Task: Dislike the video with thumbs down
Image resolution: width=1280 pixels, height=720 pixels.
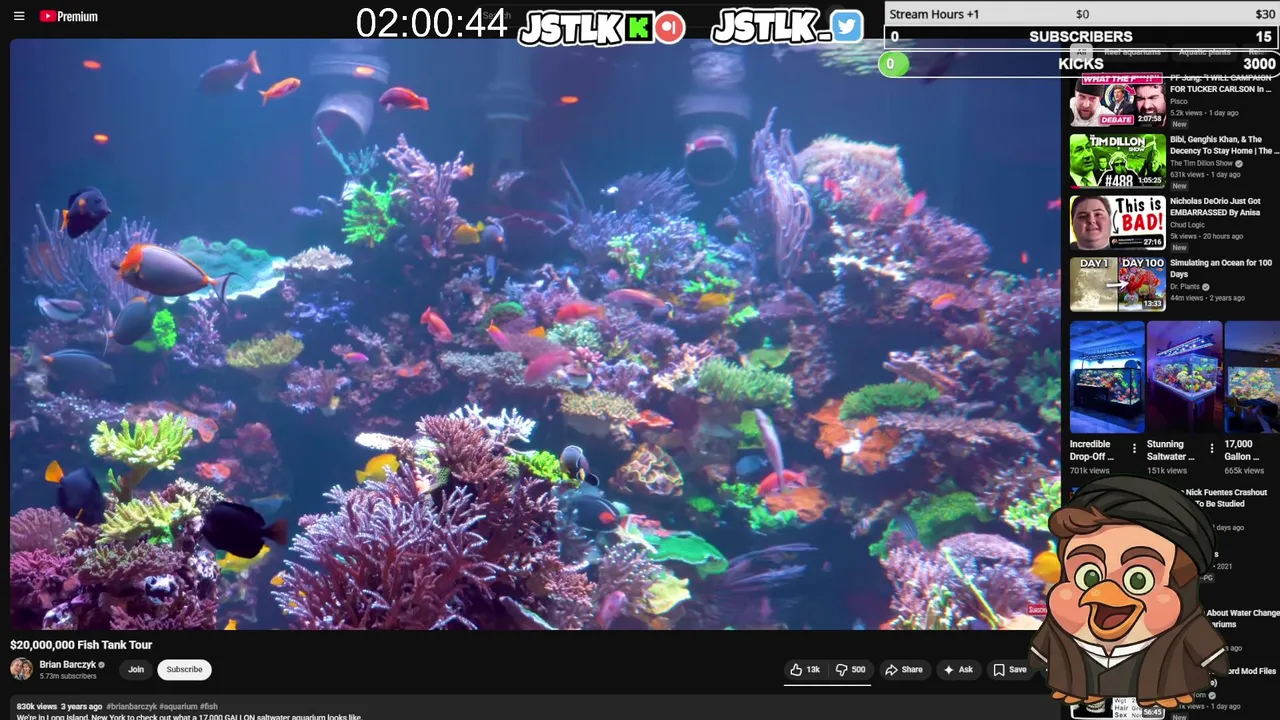Action: click(851, 670)
